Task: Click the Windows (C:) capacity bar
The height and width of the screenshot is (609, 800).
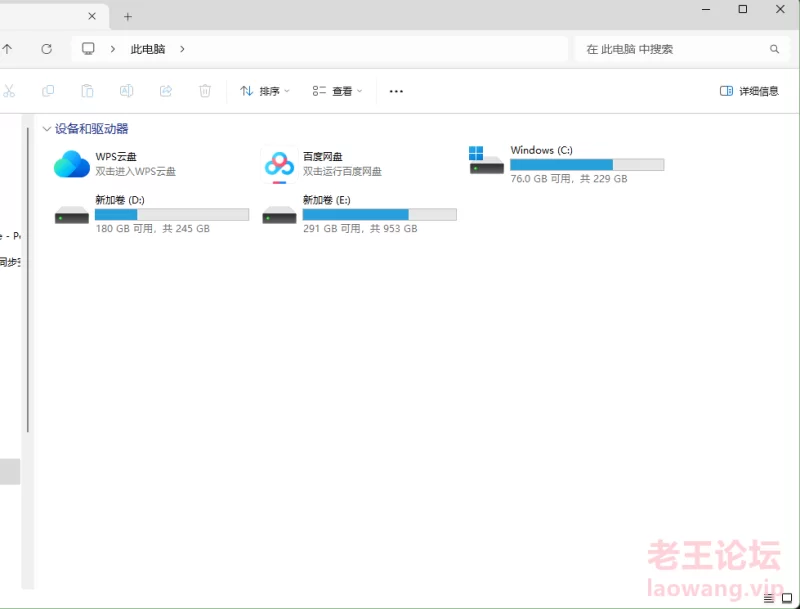Action: click(x=587, y=164)
